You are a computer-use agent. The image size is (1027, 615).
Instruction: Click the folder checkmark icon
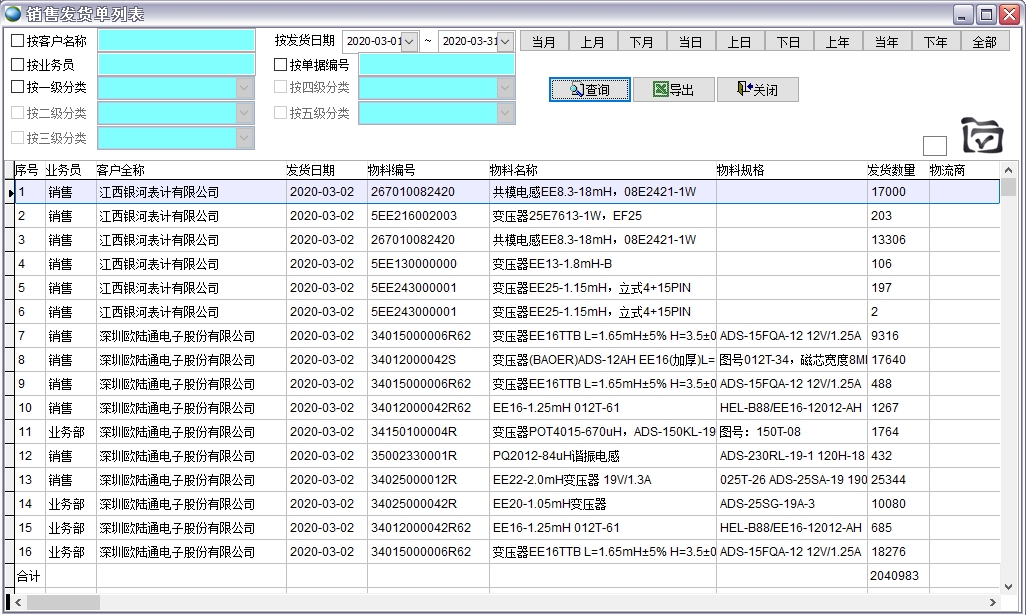[981, 135]
